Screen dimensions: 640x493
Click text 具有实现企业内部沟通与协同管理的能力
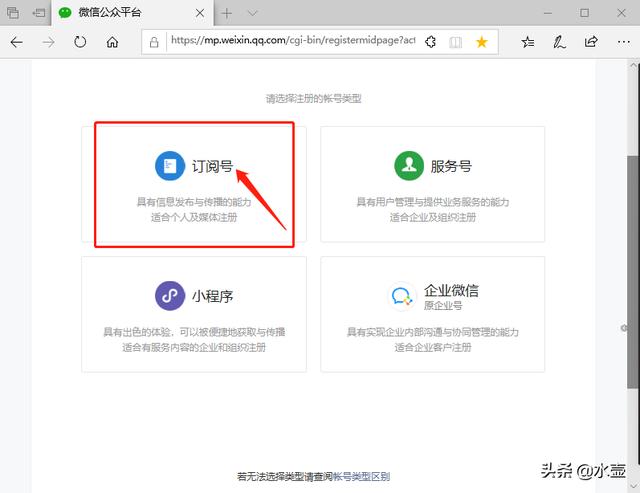click(433, 332)
